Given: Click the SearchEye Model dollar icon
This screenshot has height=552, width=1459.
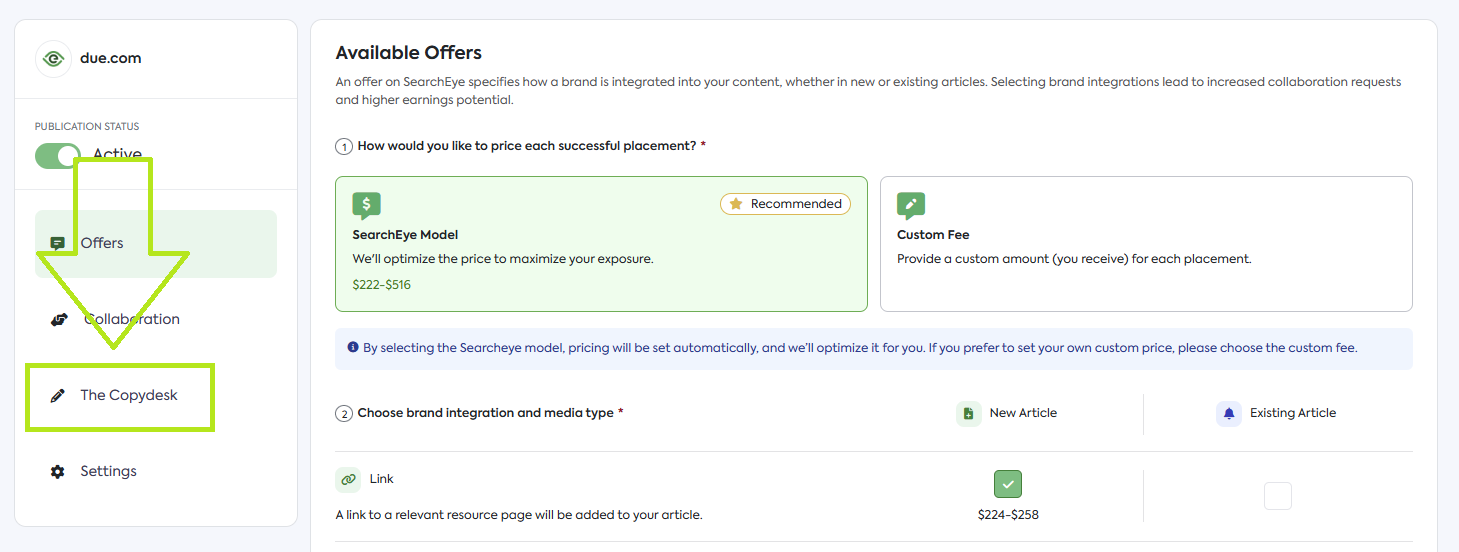Looking at the screenshot, I should [x=366, y=206].
